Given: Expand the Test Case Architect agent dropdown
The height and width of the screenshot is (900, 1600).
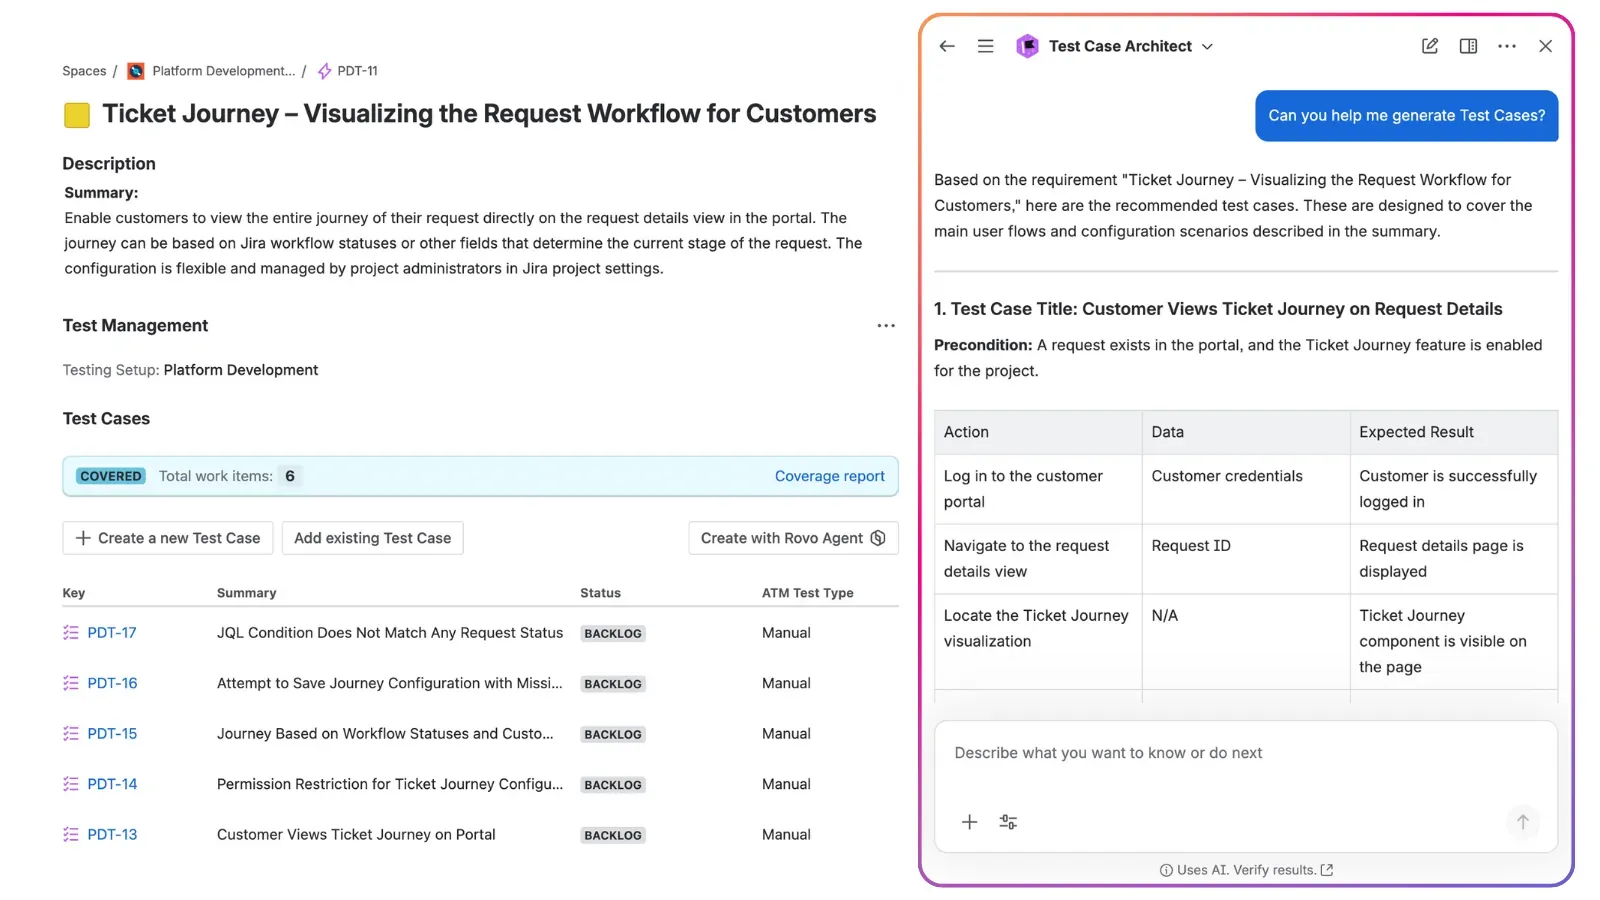Looking at the screenshot, I should (1207, 46).
